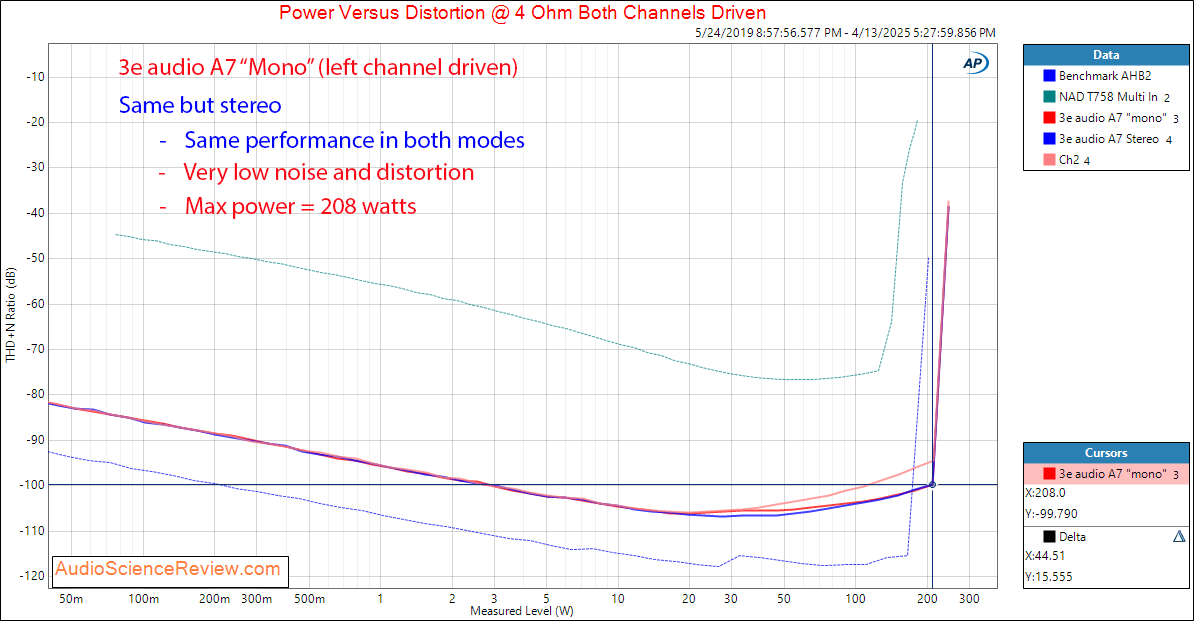This screenshot has height=621, width=1194.
Task: Click cursor X:208.0 value
Action: (x=1046, y=493)
